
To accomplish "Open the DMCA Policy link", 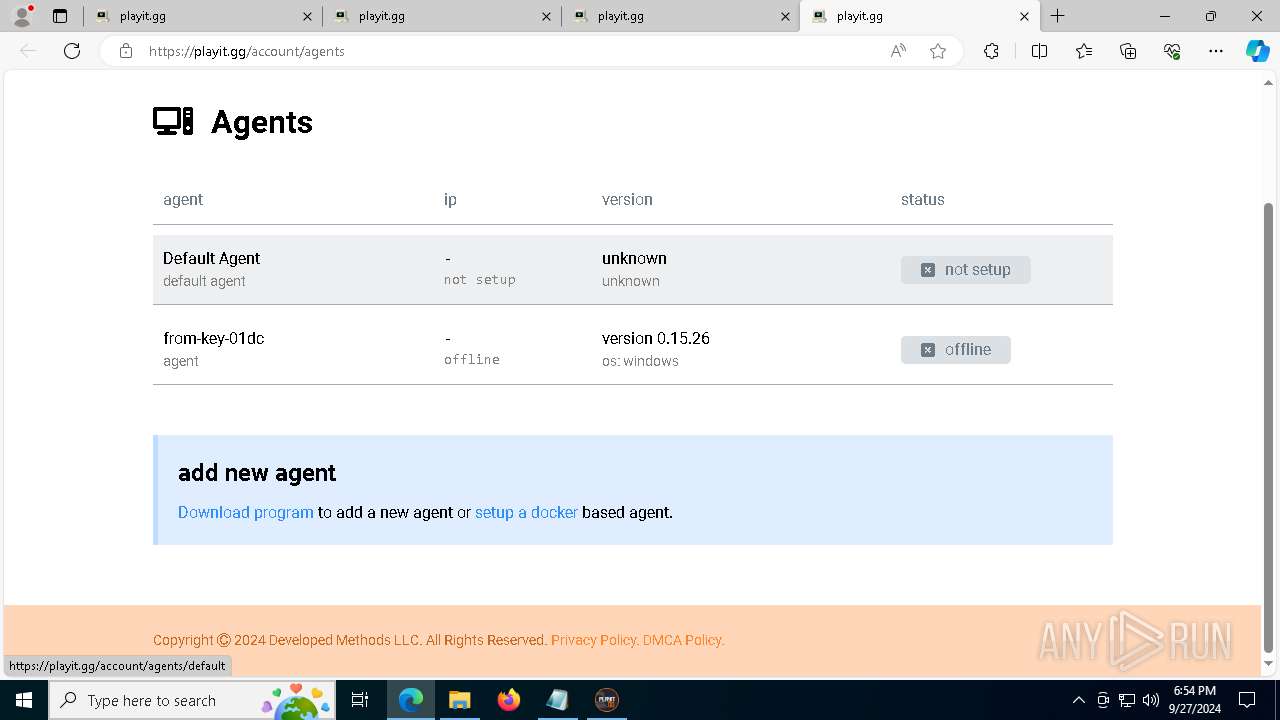I will point(682,640).
